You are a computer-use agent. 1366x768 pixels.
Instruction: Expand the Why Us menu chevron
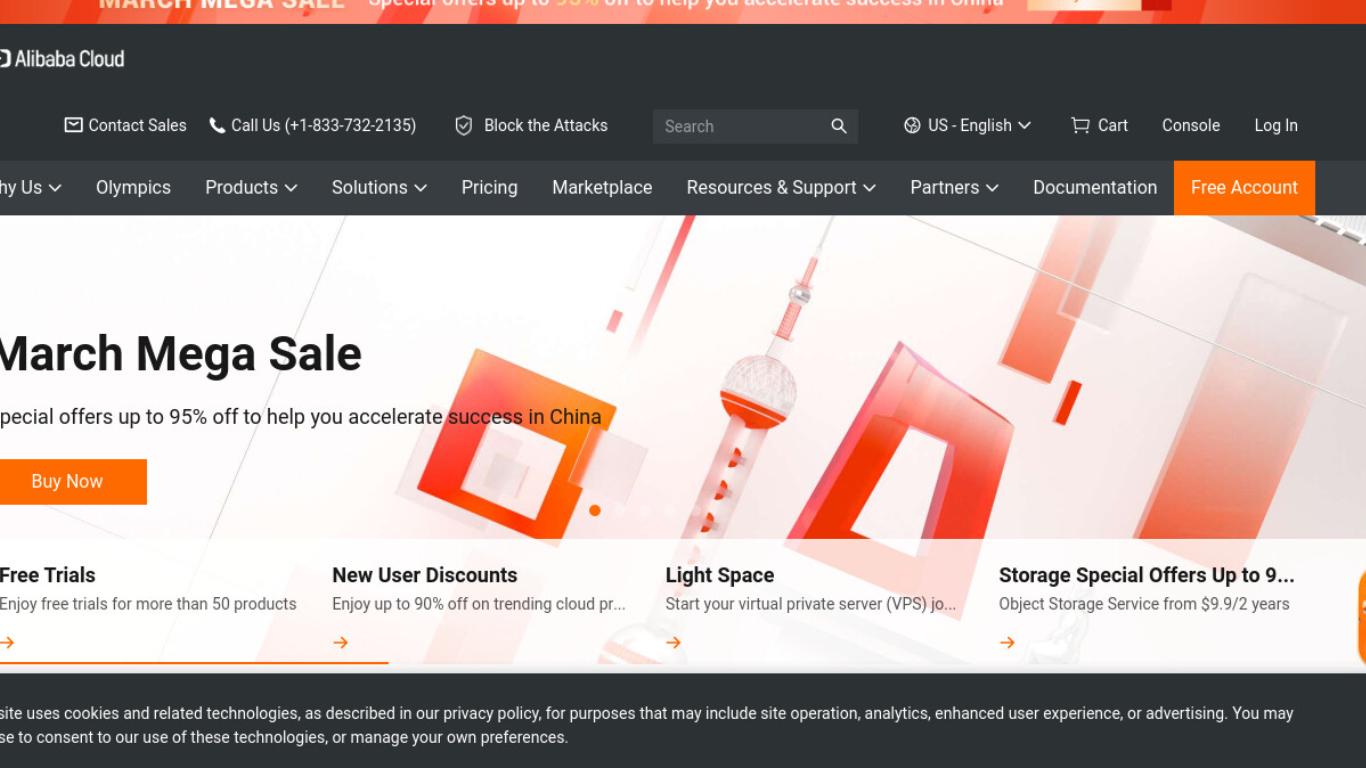[x=55, y=188]
